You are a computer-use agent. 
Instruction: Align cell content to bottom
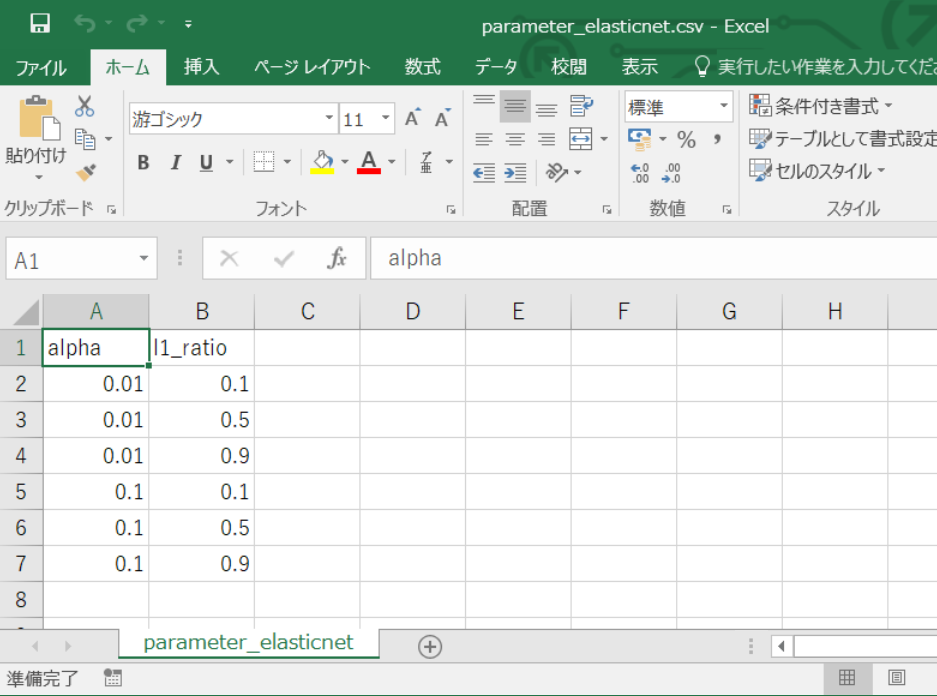(x=546, y=108)
